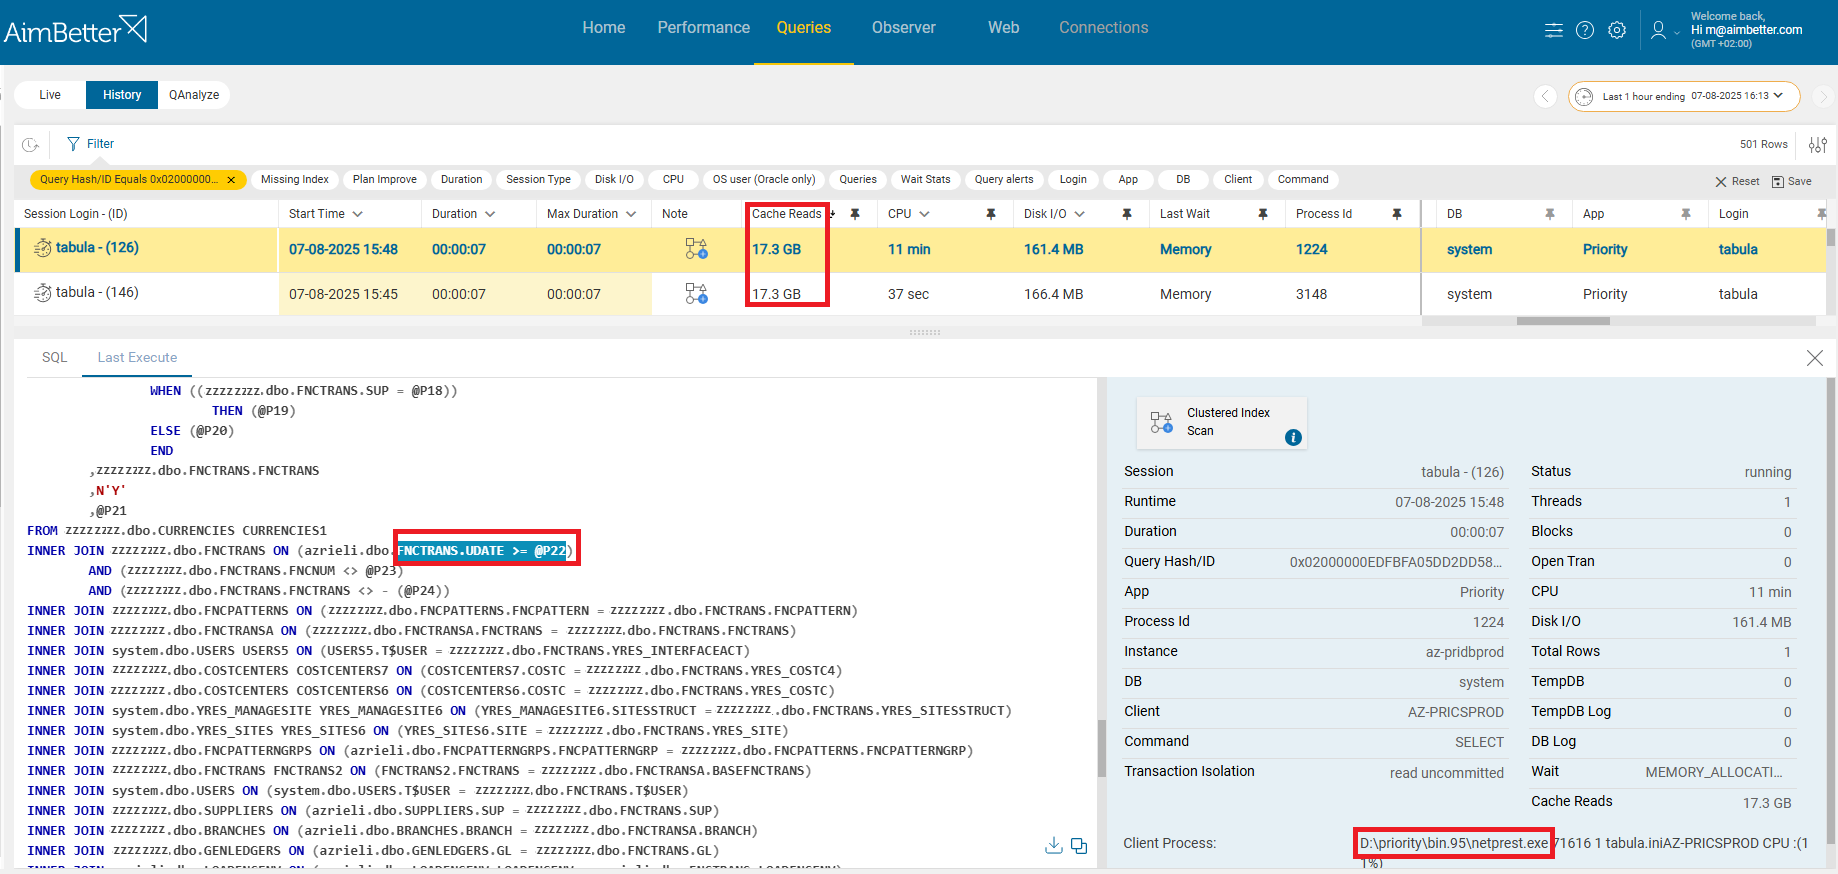Image resolution: width=1838 pixels, height=874 pixels.
Task: Click the panel splitter grip handle
Action: (925, 332)
